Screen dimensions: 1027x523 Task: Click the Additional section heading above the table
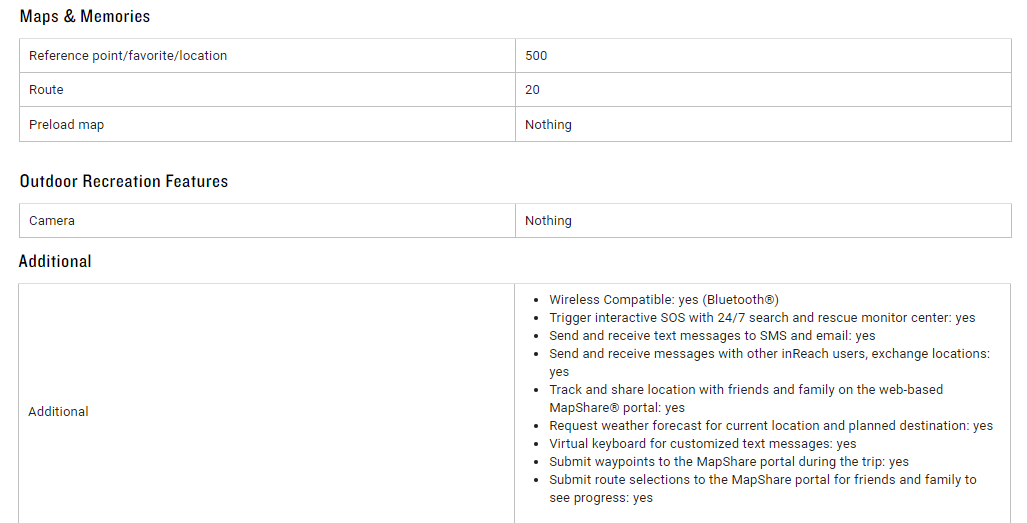(x=55, y=262)
